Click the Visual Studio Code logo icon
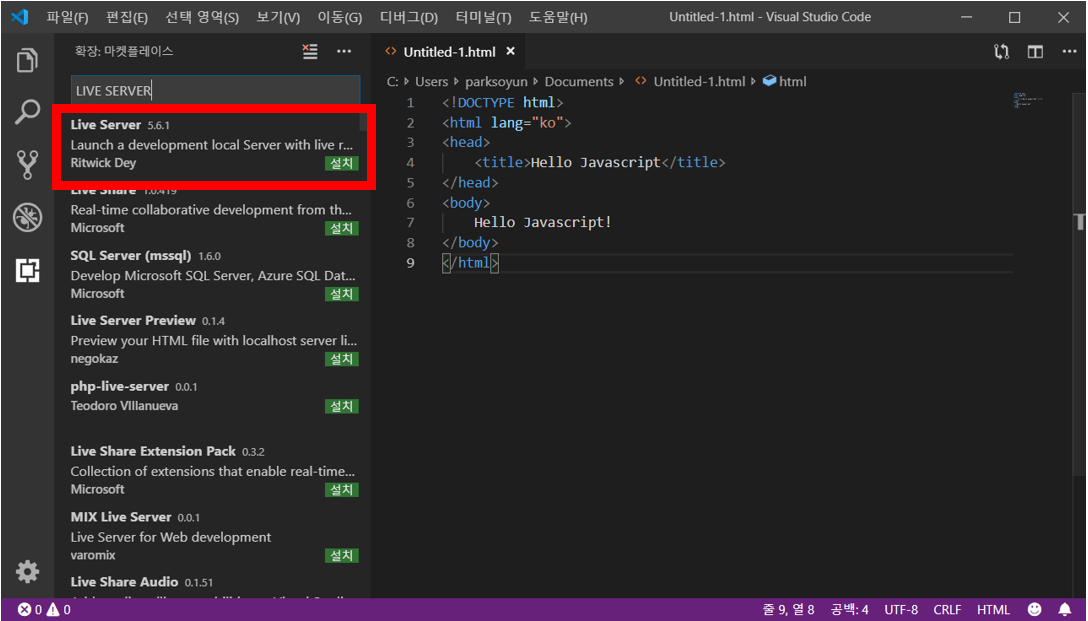Screen dimensions: 1088x621 (19, 17)
